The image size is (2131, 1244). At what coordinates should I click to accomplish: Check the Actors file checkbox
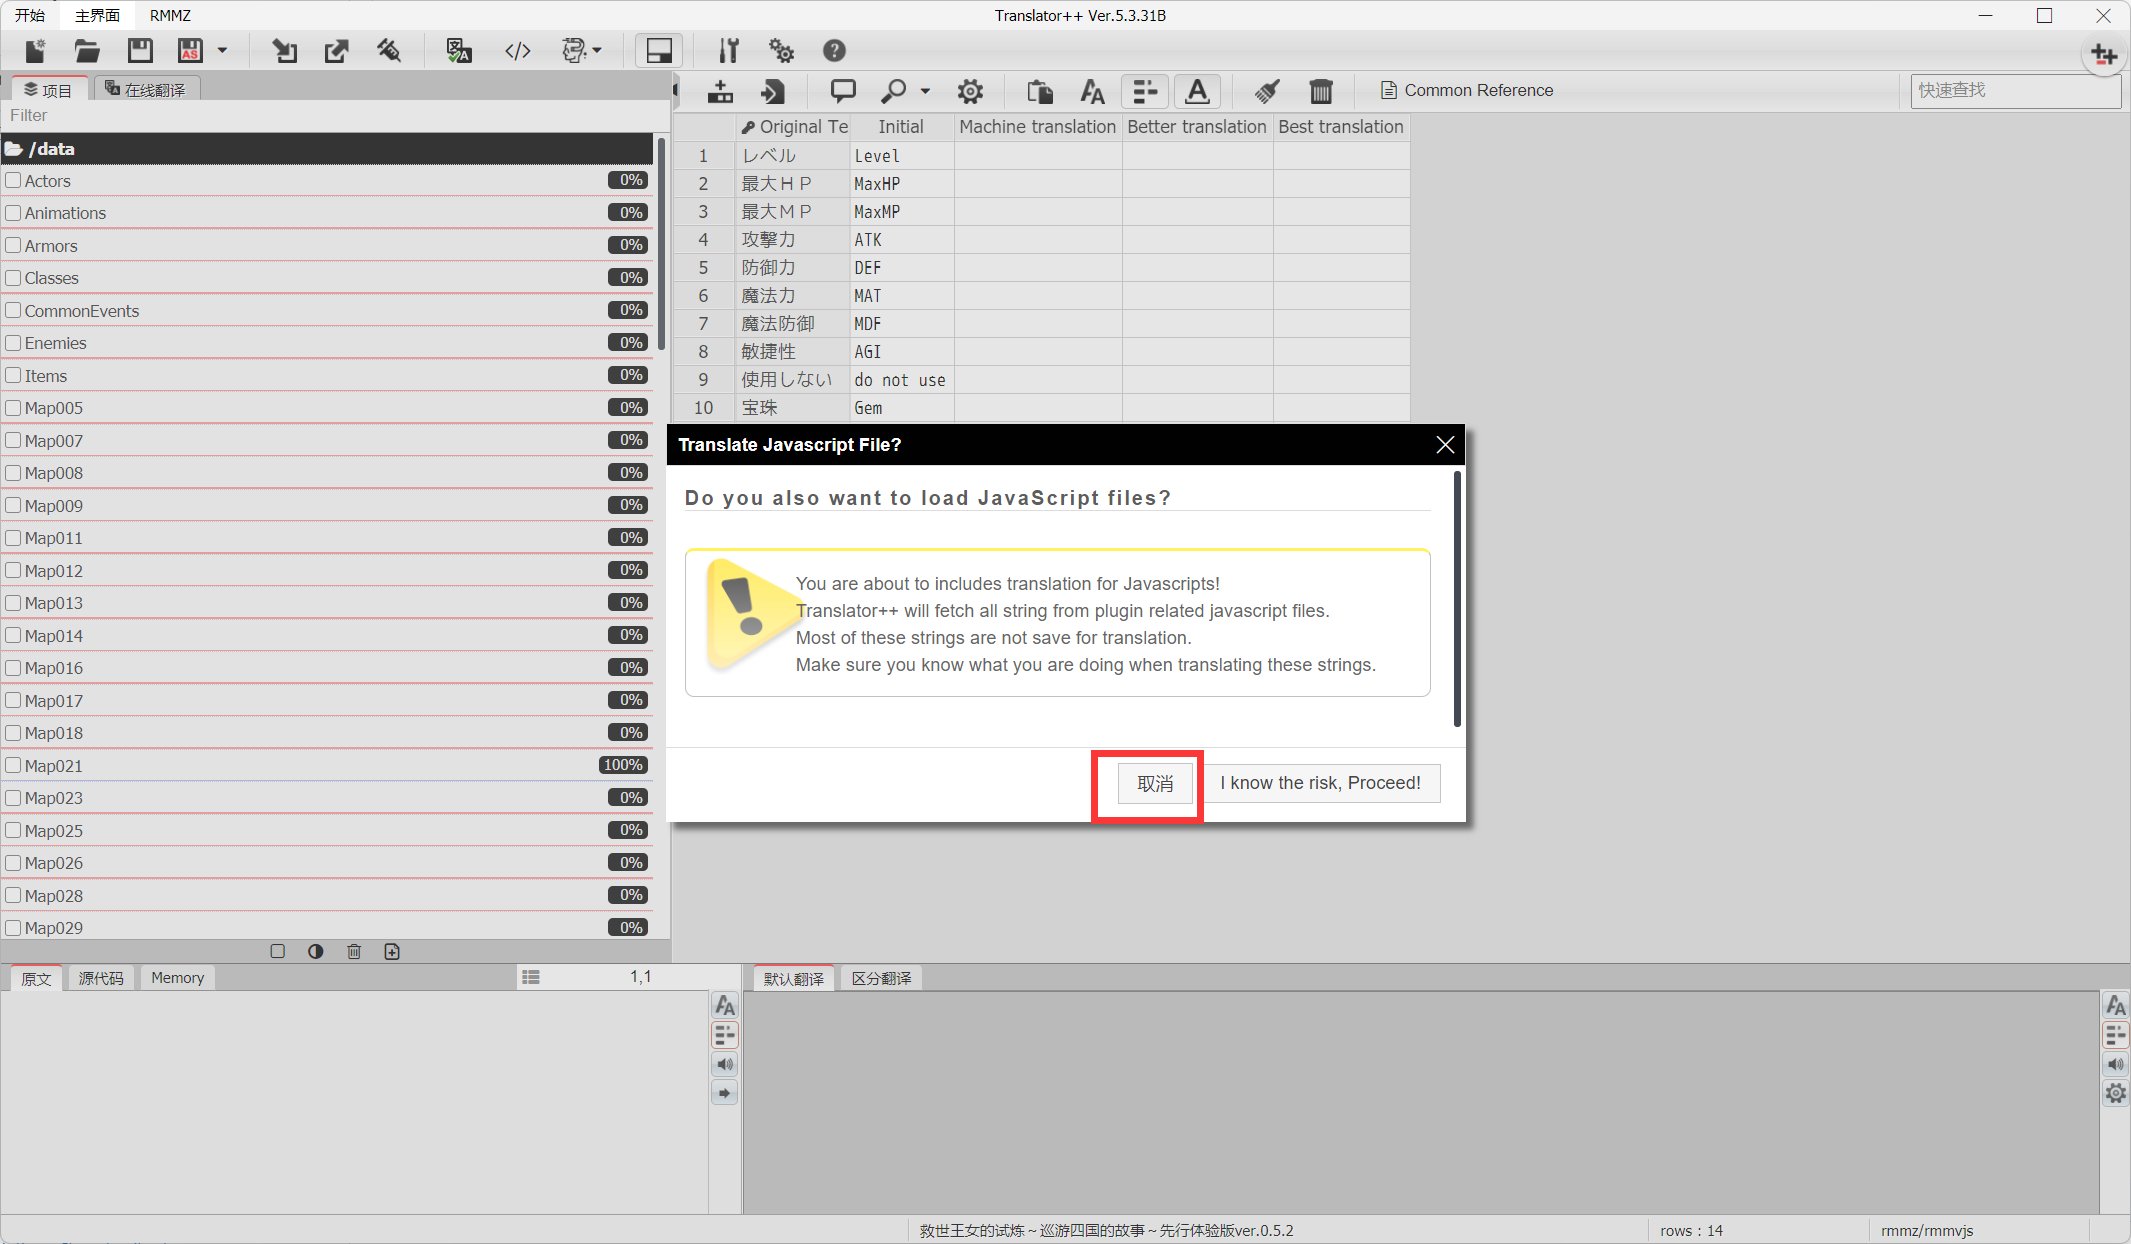coord(14,181)
